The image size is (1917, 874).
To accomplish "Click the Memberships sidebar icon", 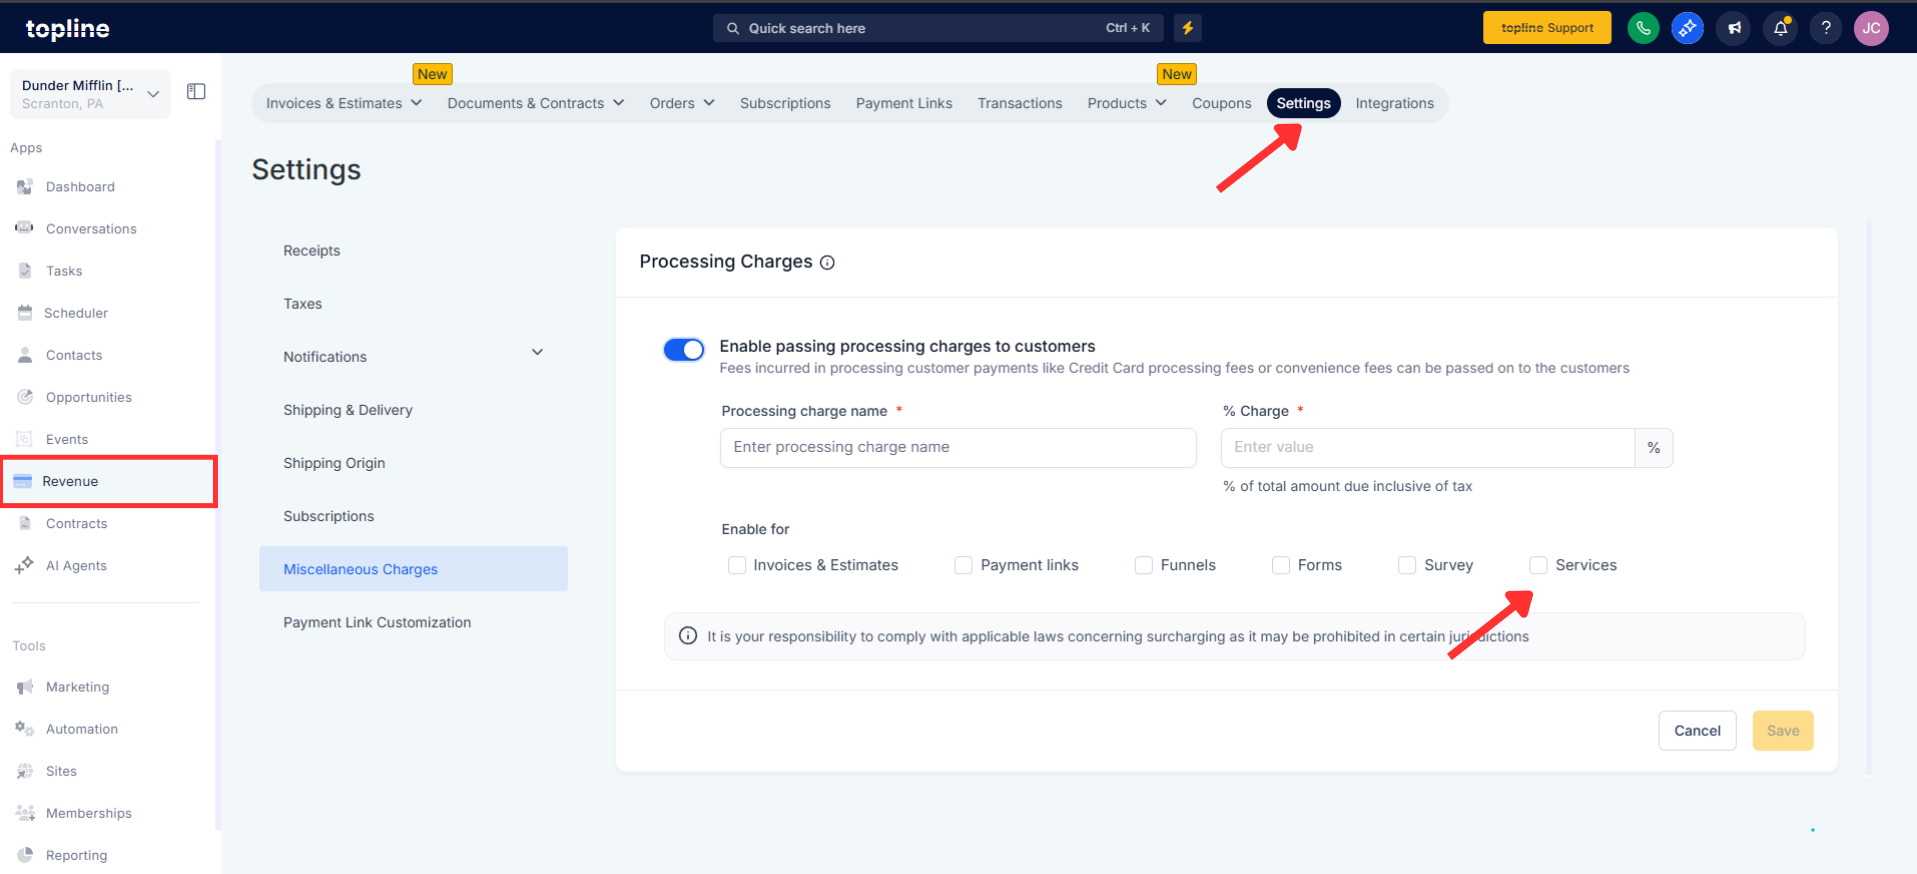I will 25,813.
